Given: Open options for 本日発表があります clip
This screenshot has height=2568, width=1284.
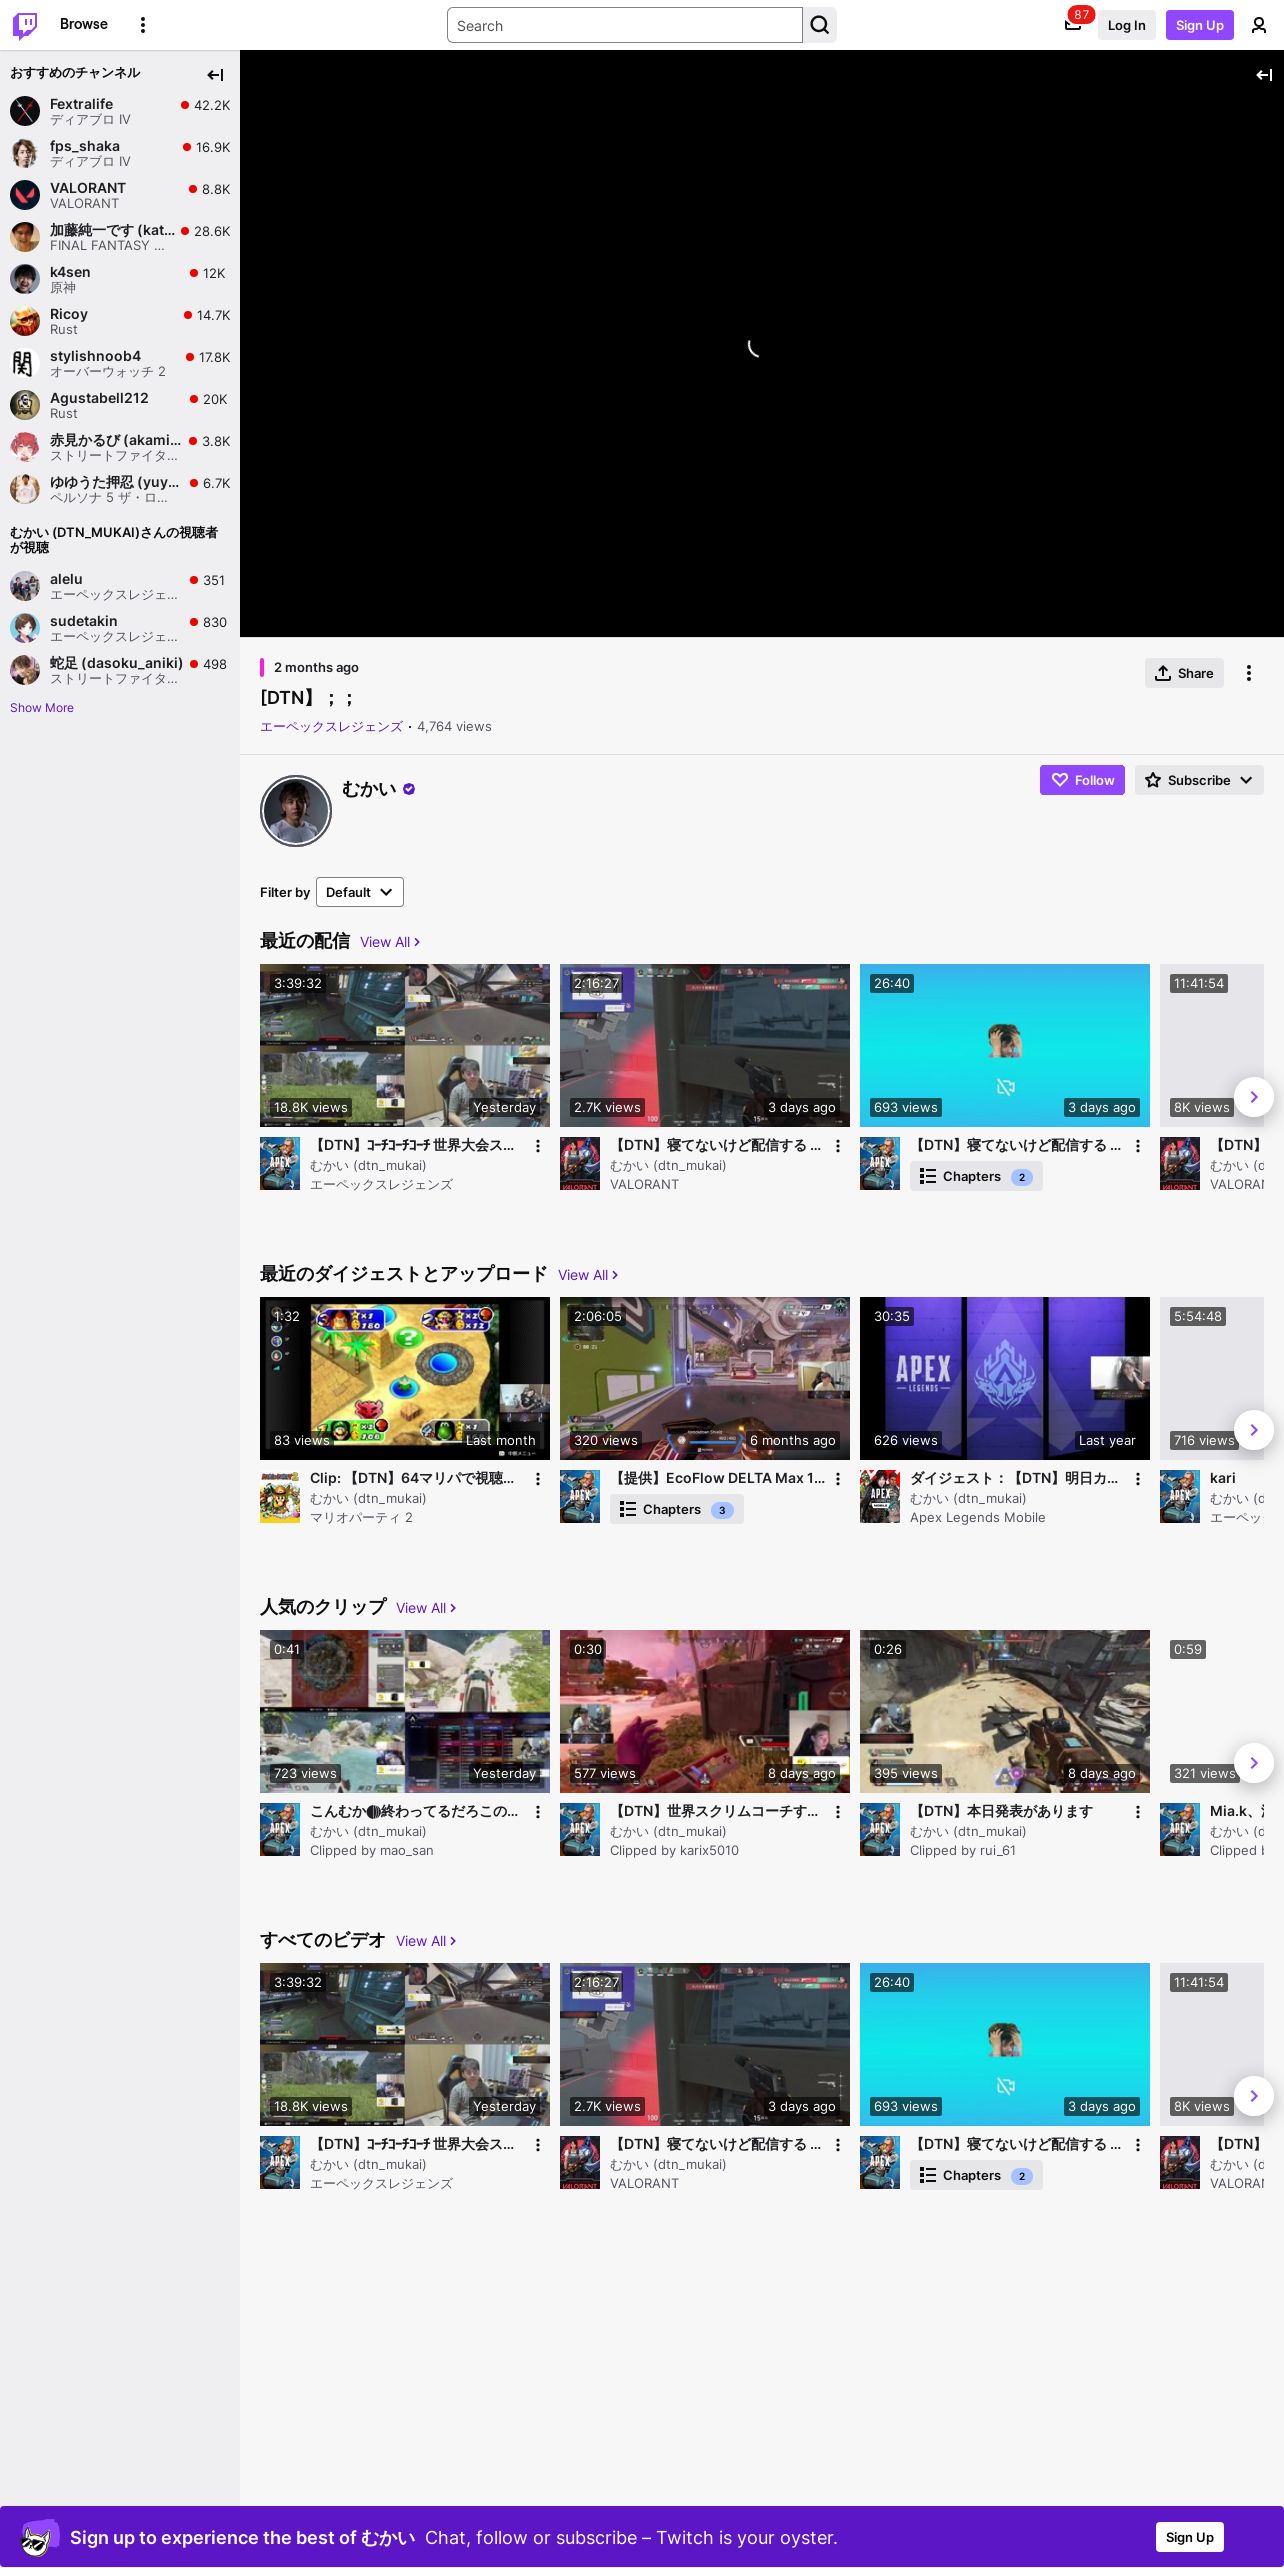Looking at the screenshot, I should (1138, 1812).
